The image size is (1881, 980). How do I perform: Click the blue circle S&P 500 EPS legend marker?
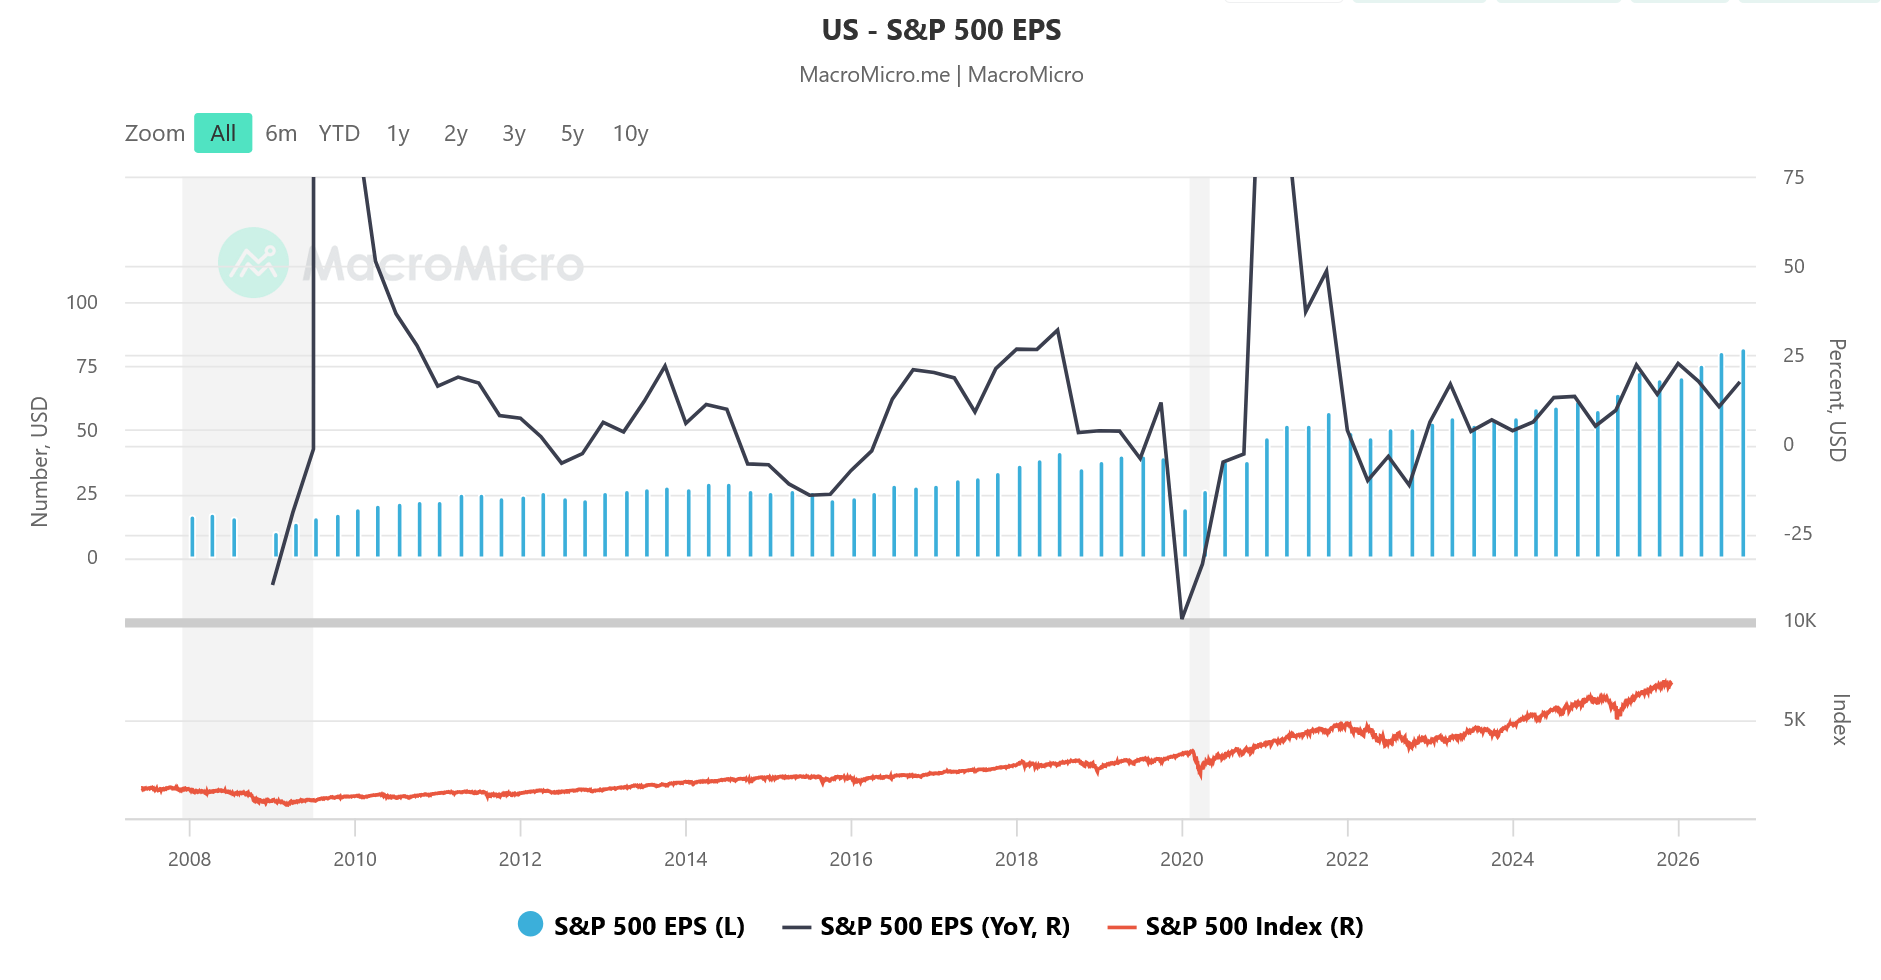click(530, 925)
